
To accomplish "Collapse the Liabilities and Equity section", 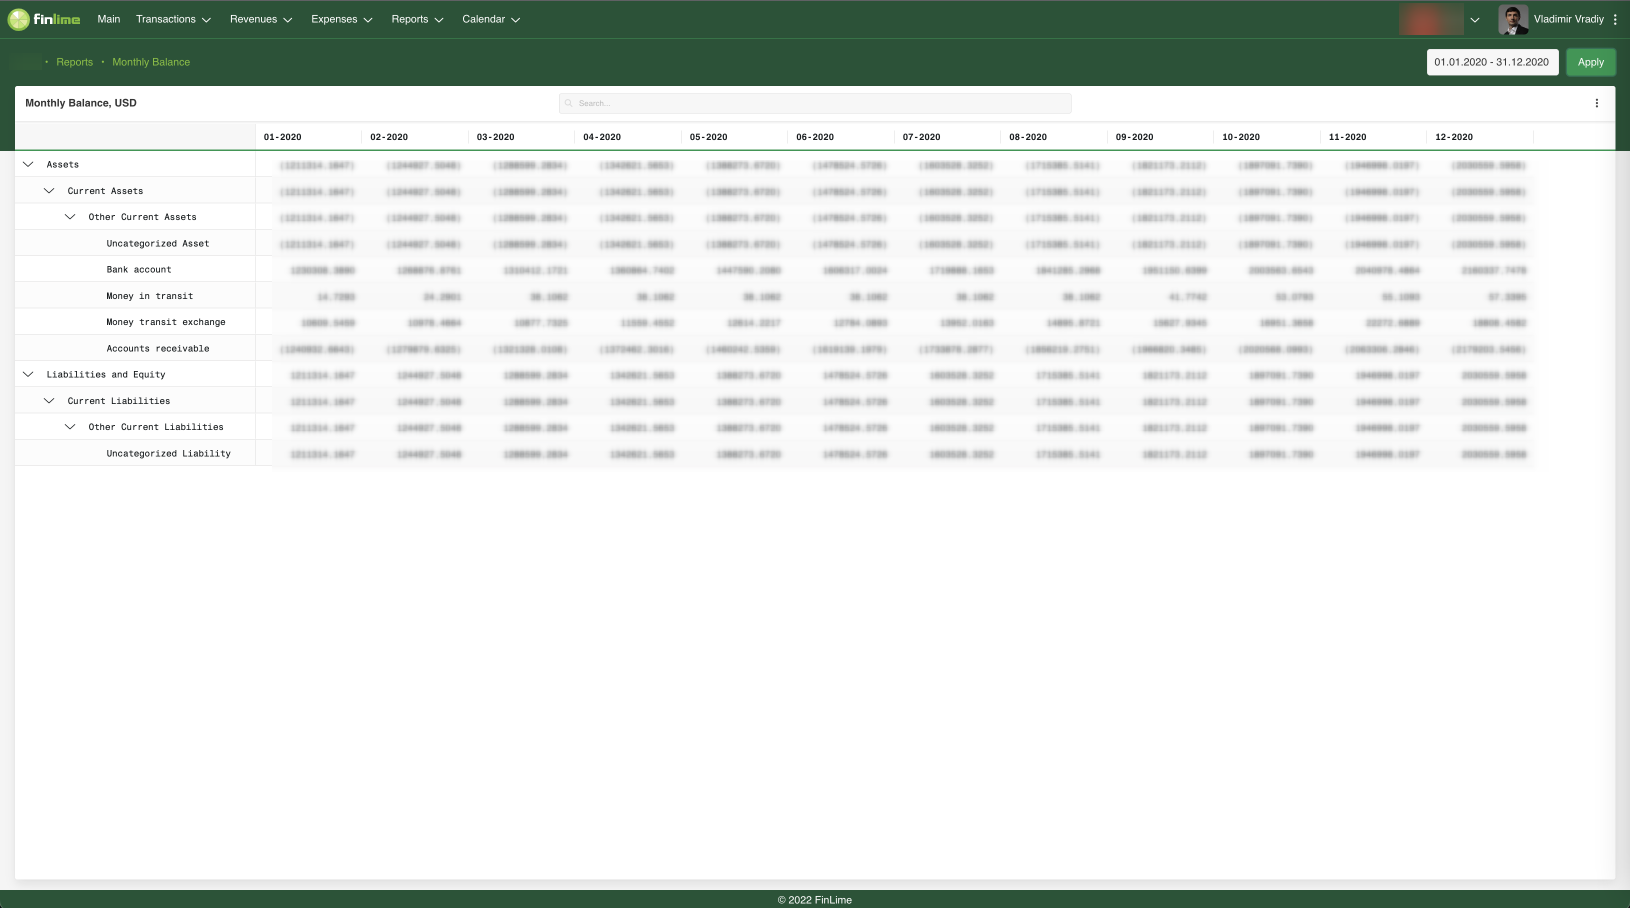I will click(28, 373).
